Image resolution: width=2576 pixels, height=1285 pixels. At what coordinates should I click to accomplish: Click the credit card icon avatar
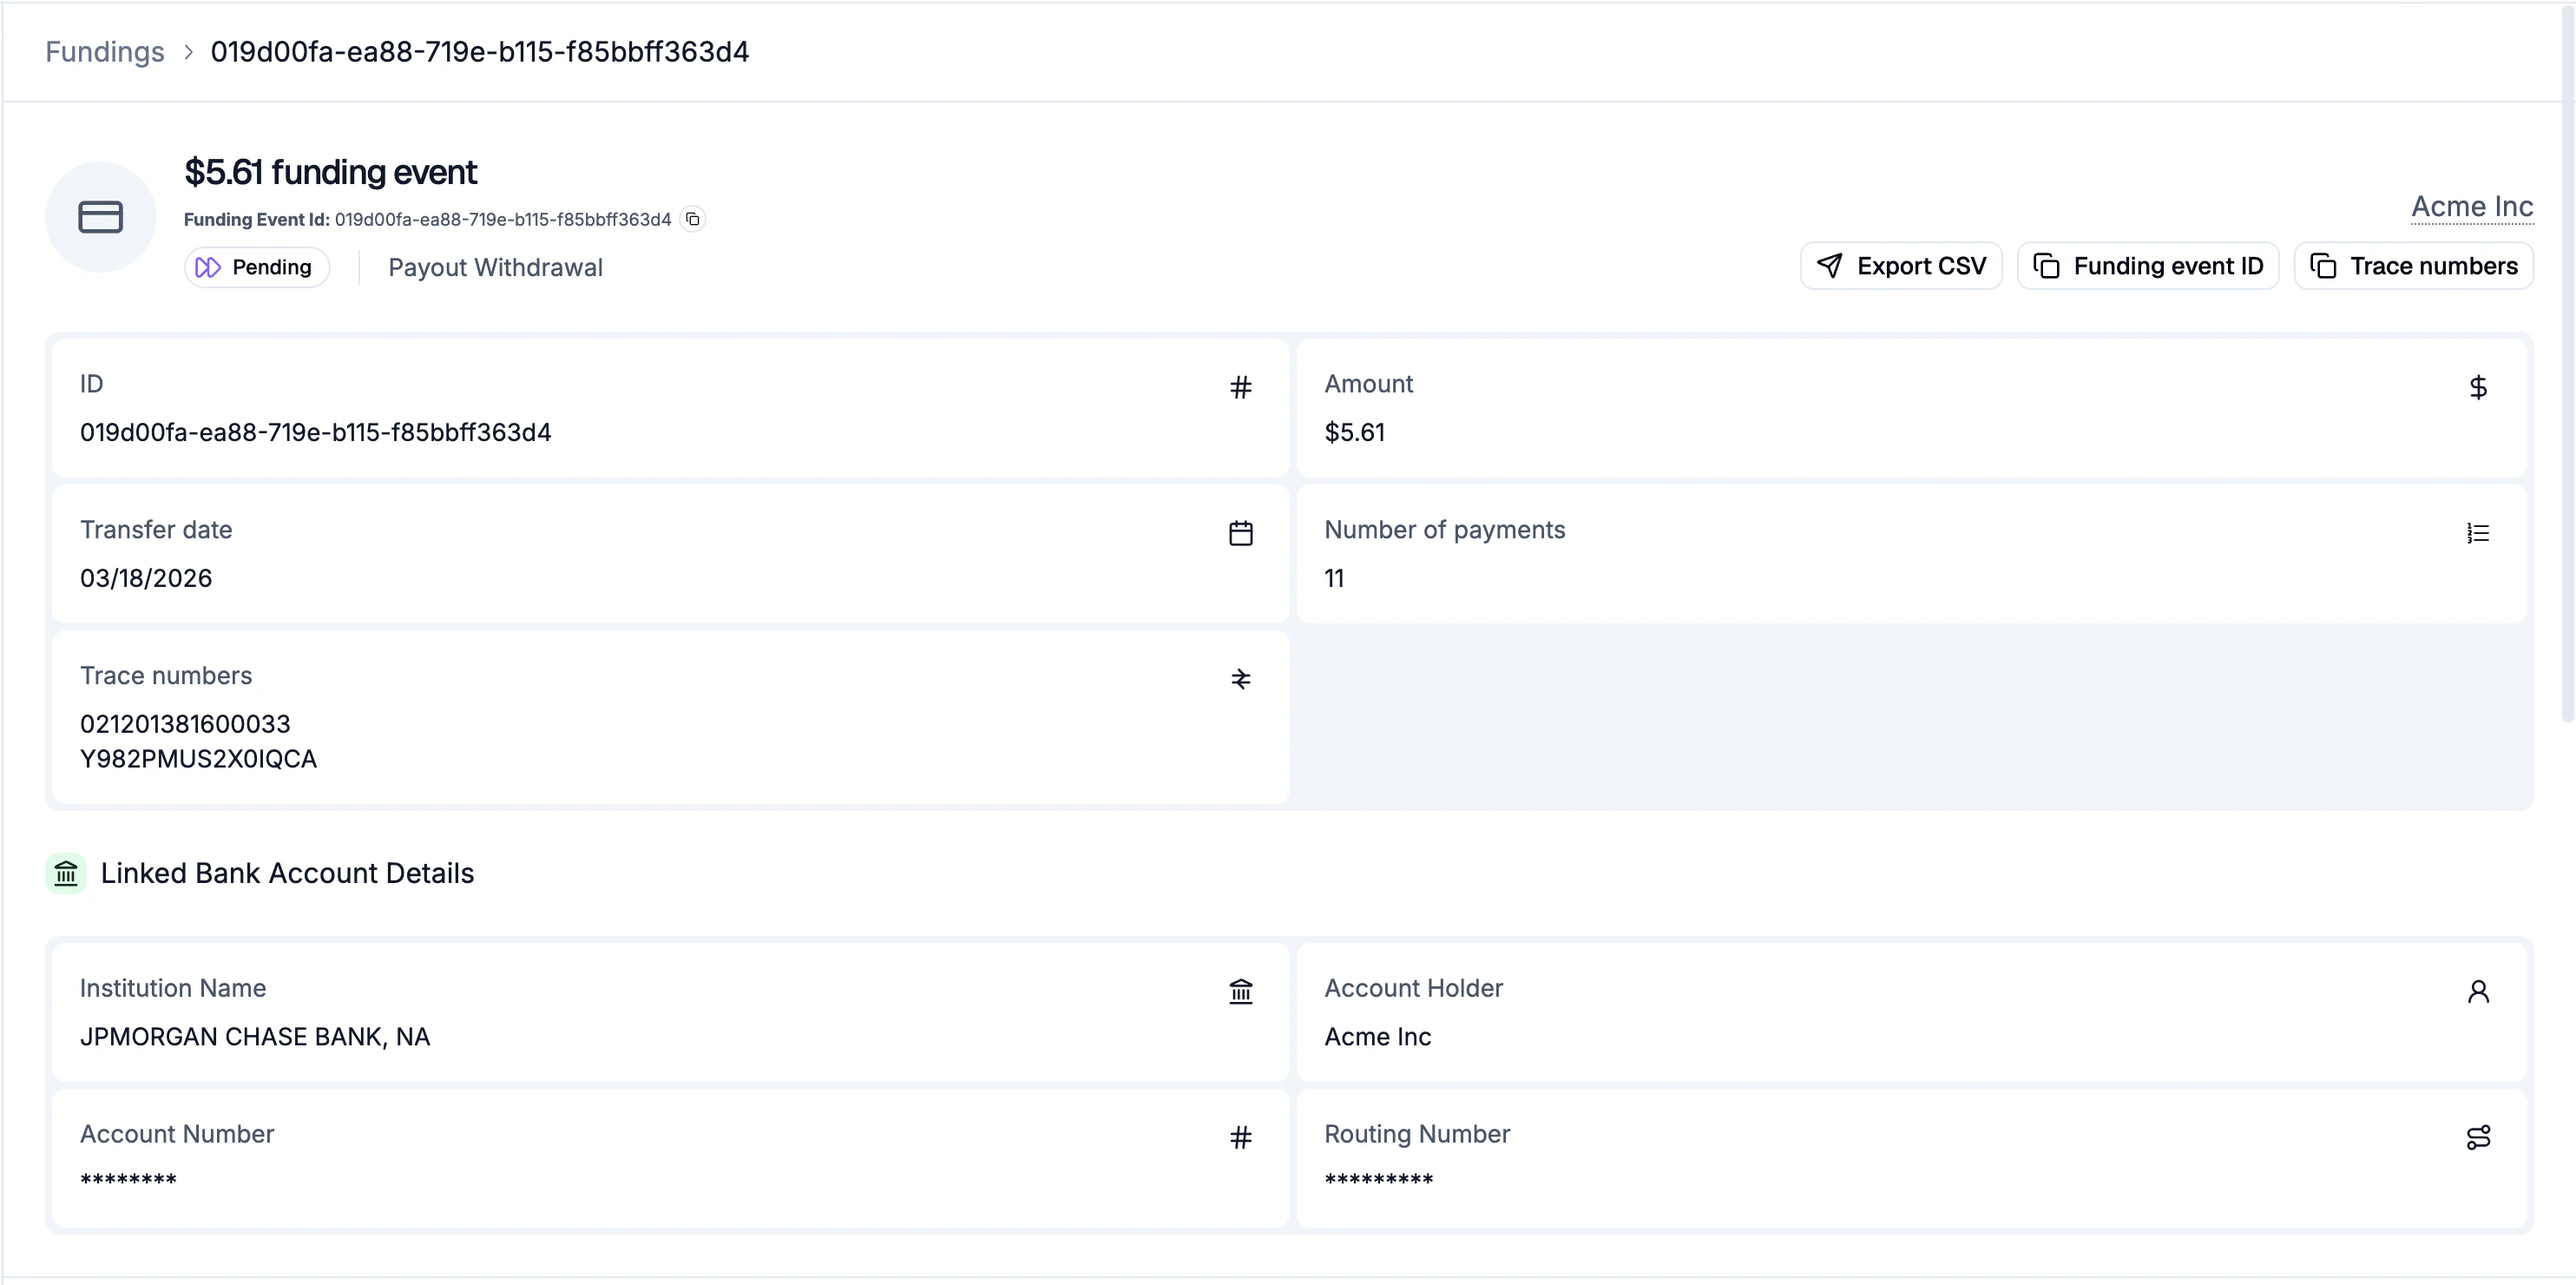point(100,217)
